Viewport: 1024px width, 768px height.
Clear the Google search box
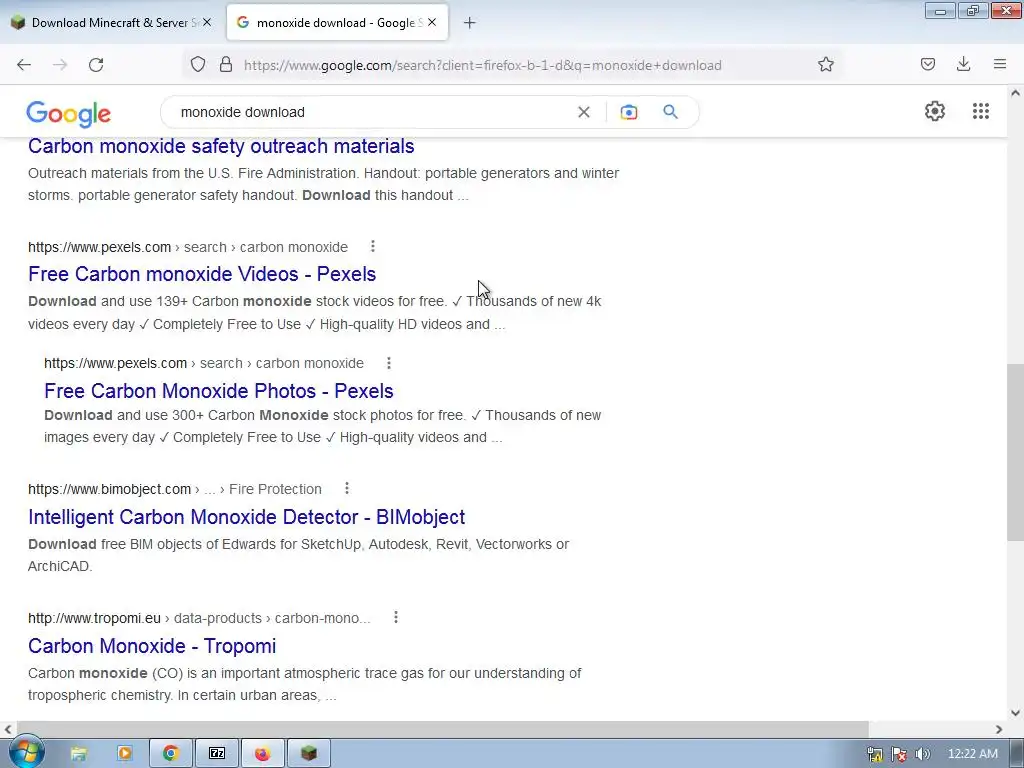tap(584, 112)
